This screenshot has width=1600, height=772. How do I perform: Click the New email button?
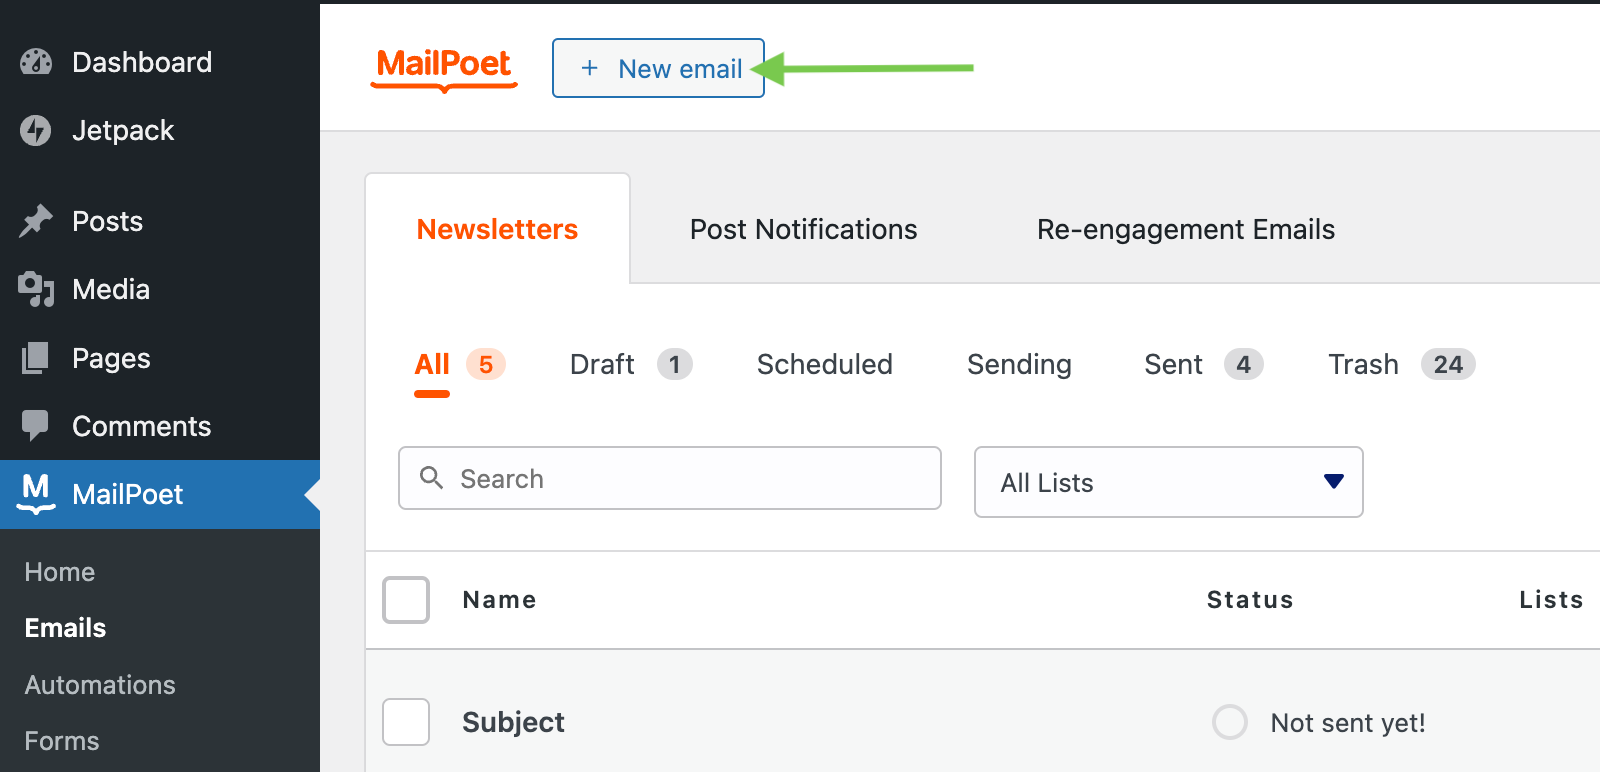[658, 68]
